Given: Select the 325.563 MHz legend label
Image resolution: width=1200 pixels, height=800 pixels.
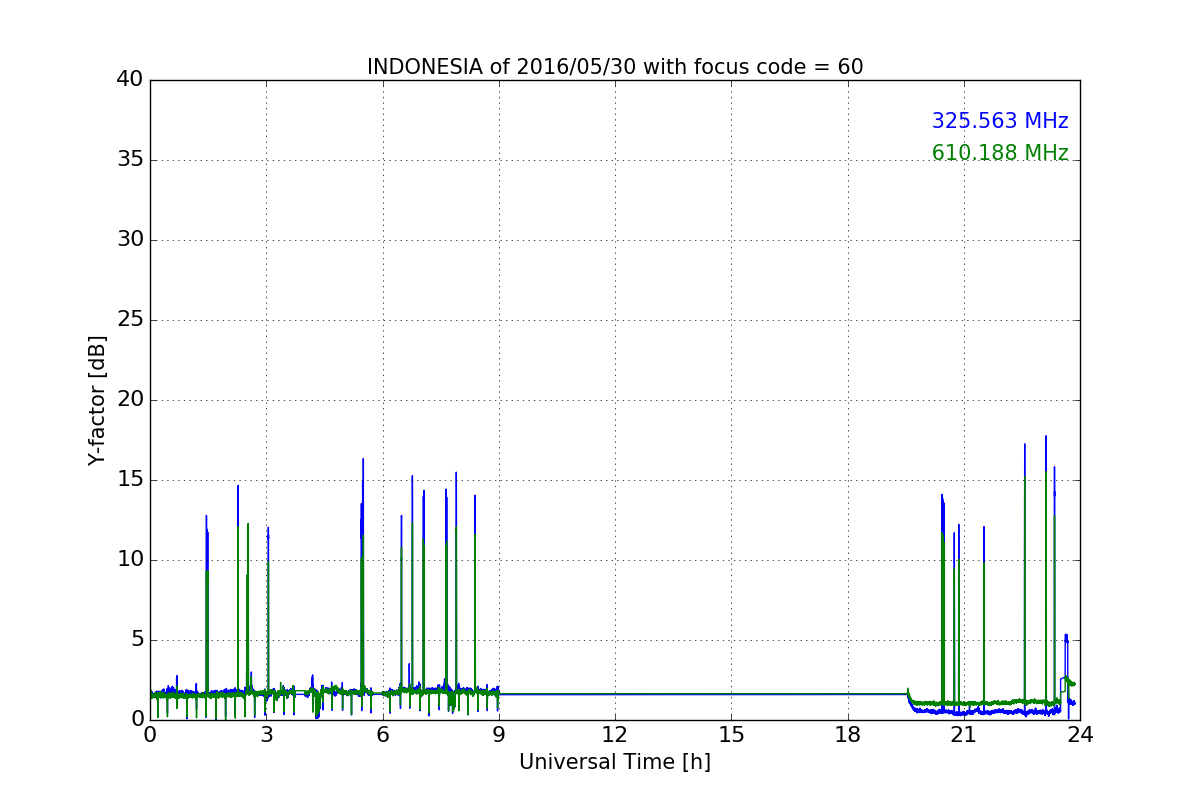Looking at the screenshot, I should click(1000, 121).
